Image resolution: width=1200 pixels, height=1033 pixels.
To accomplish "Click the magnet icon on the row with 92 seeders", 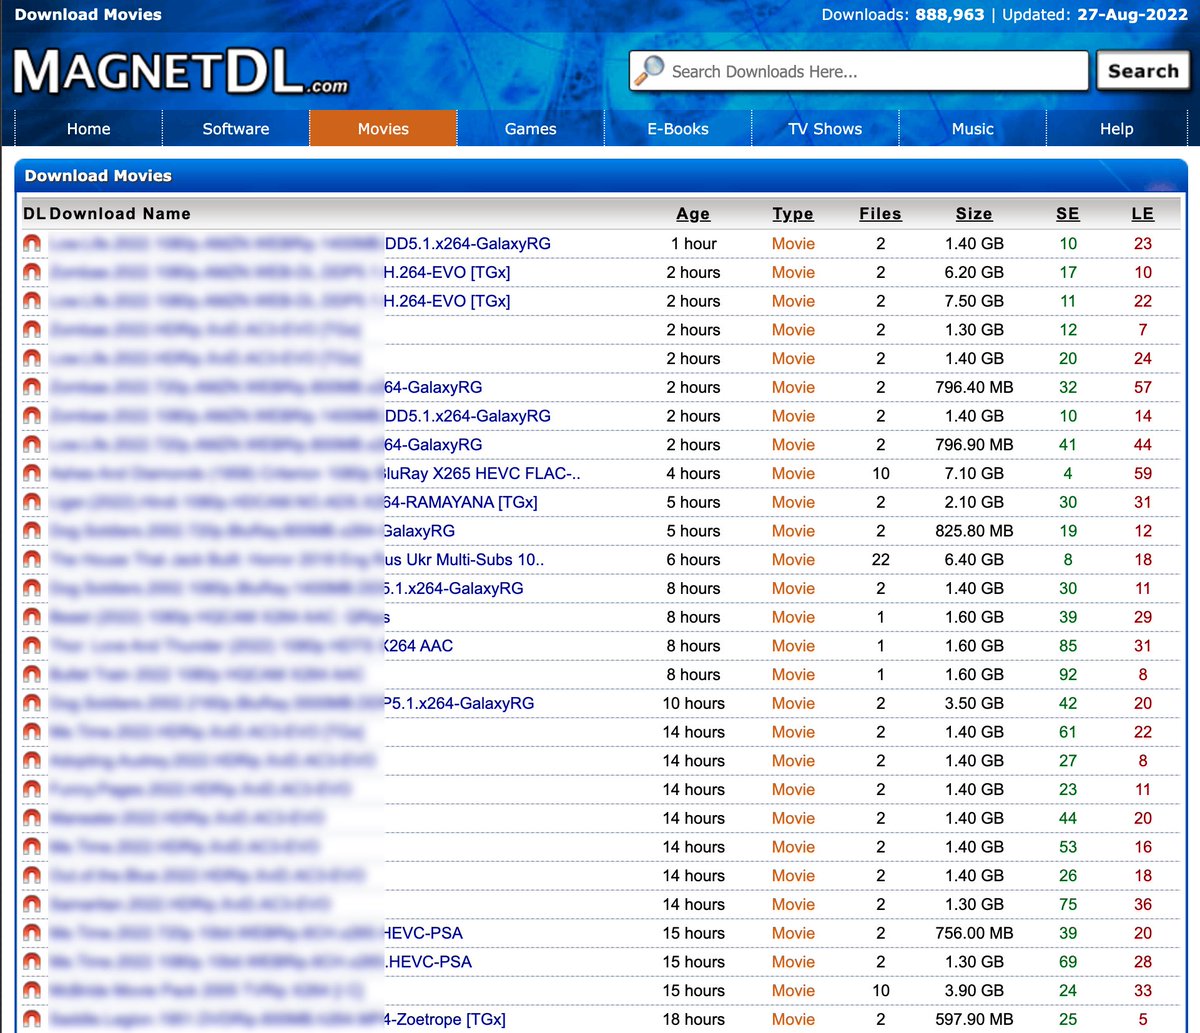I will (32, 675).
